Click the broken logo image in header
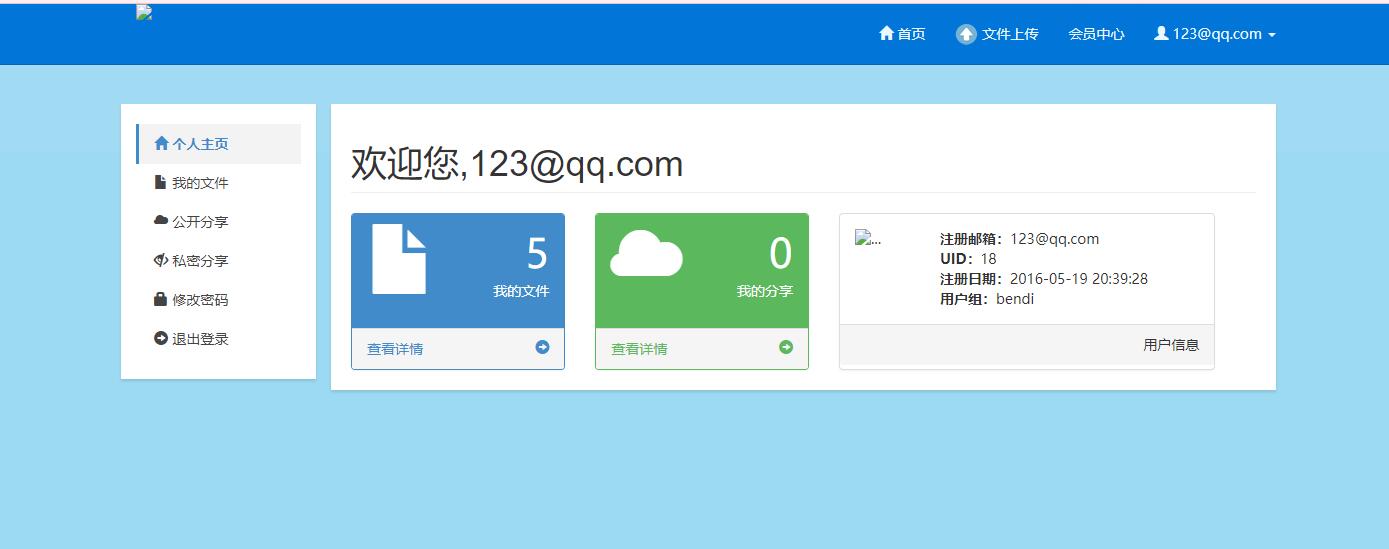 144,13
